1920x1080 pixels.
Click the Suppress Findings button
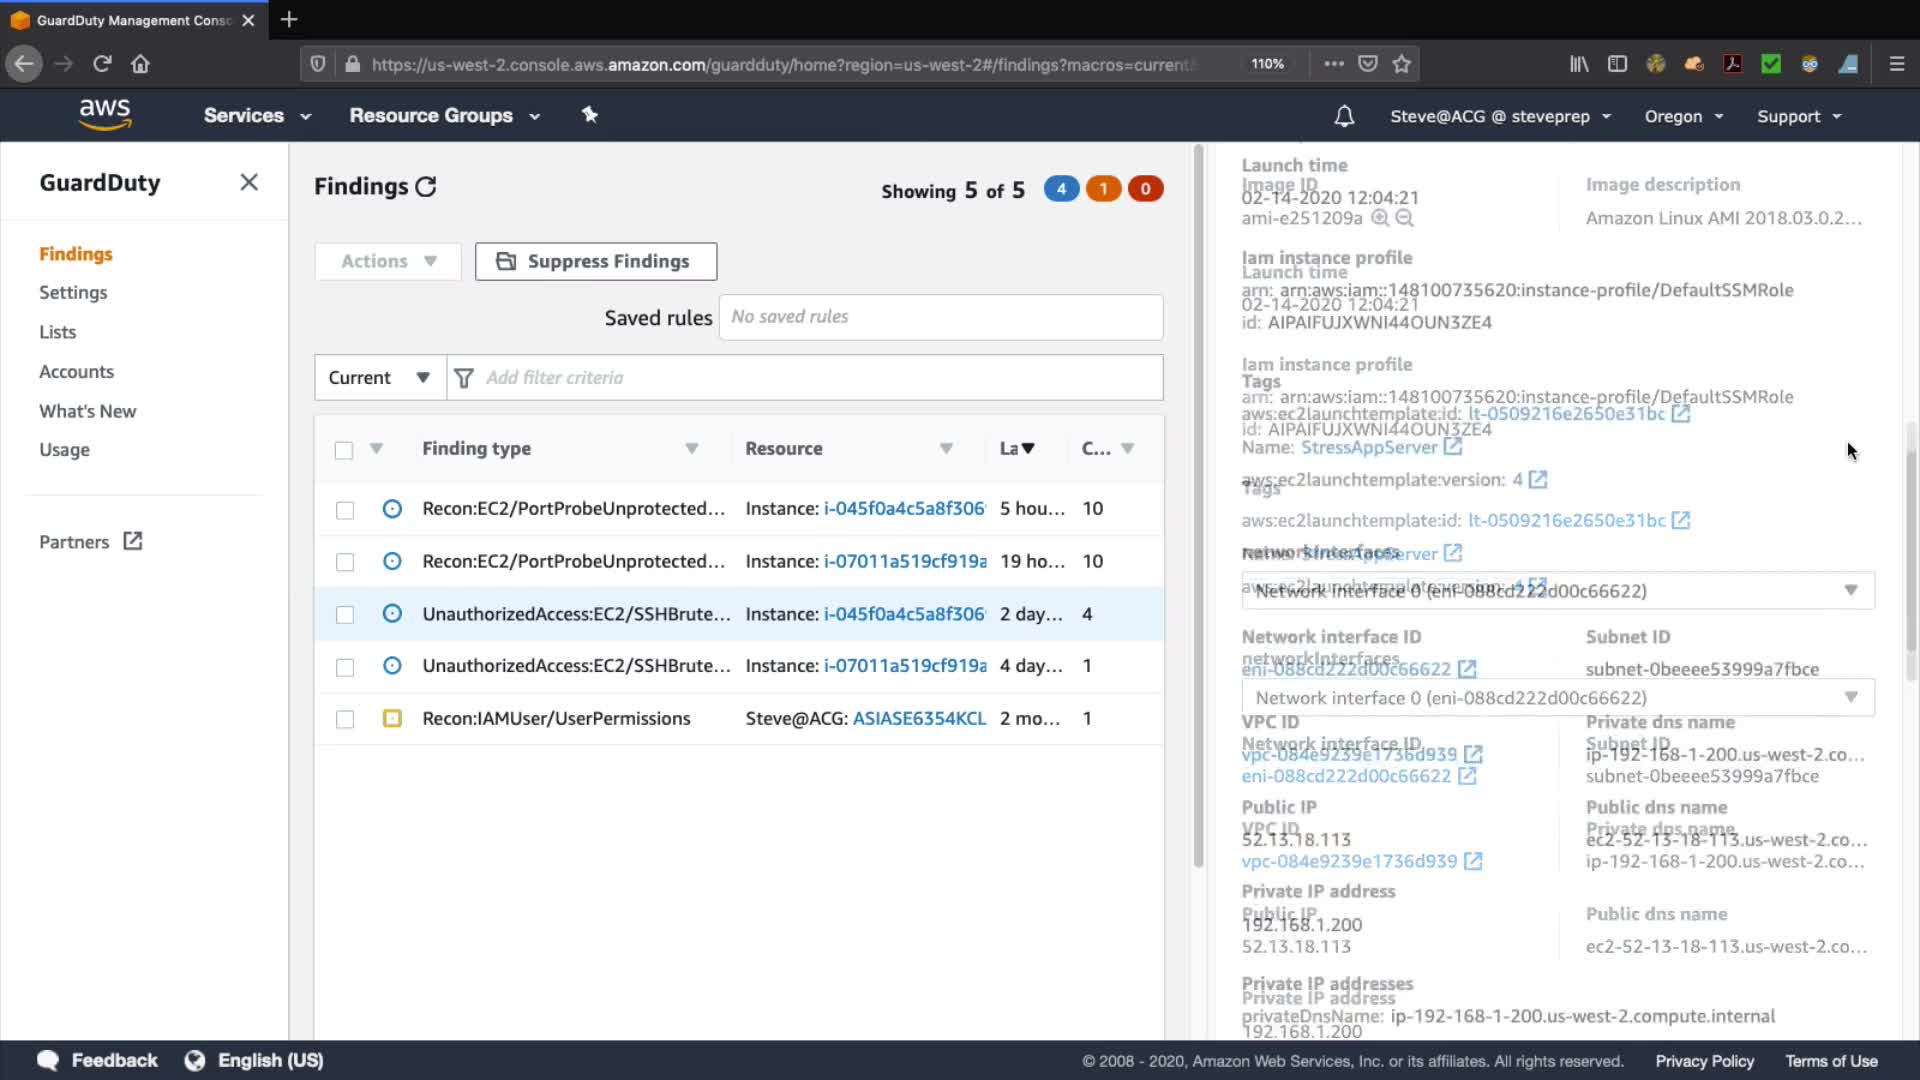pos(596,261)
